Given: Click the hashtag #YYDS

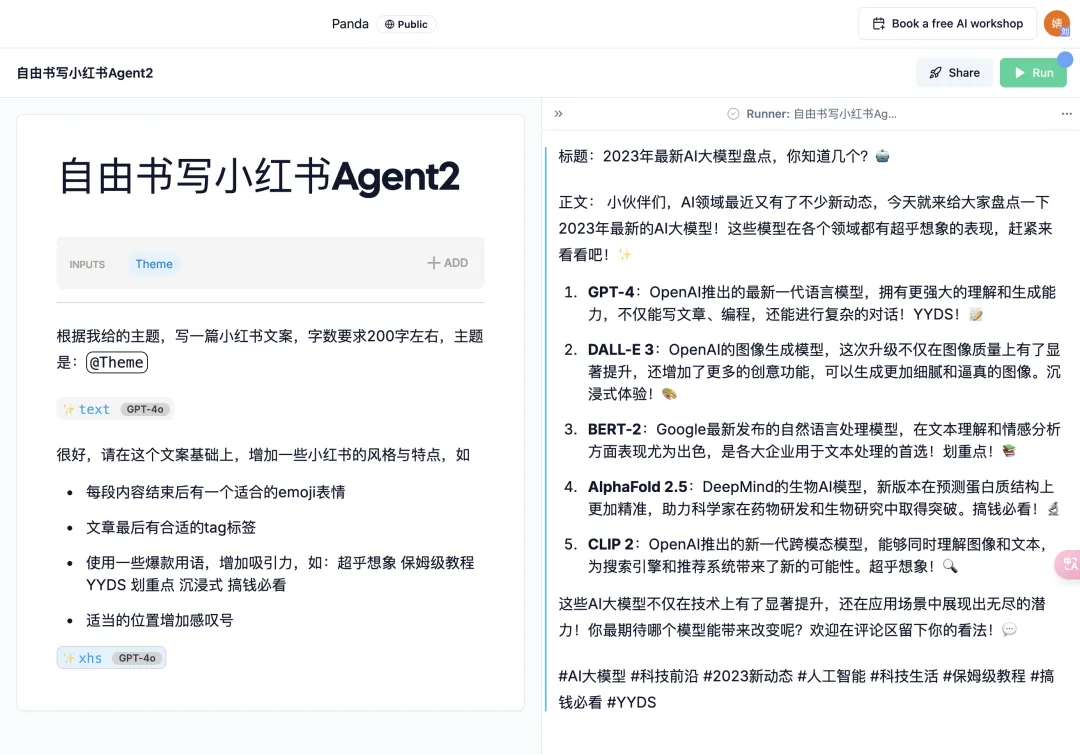Looking at the screenshot, I should pos(632,702).
